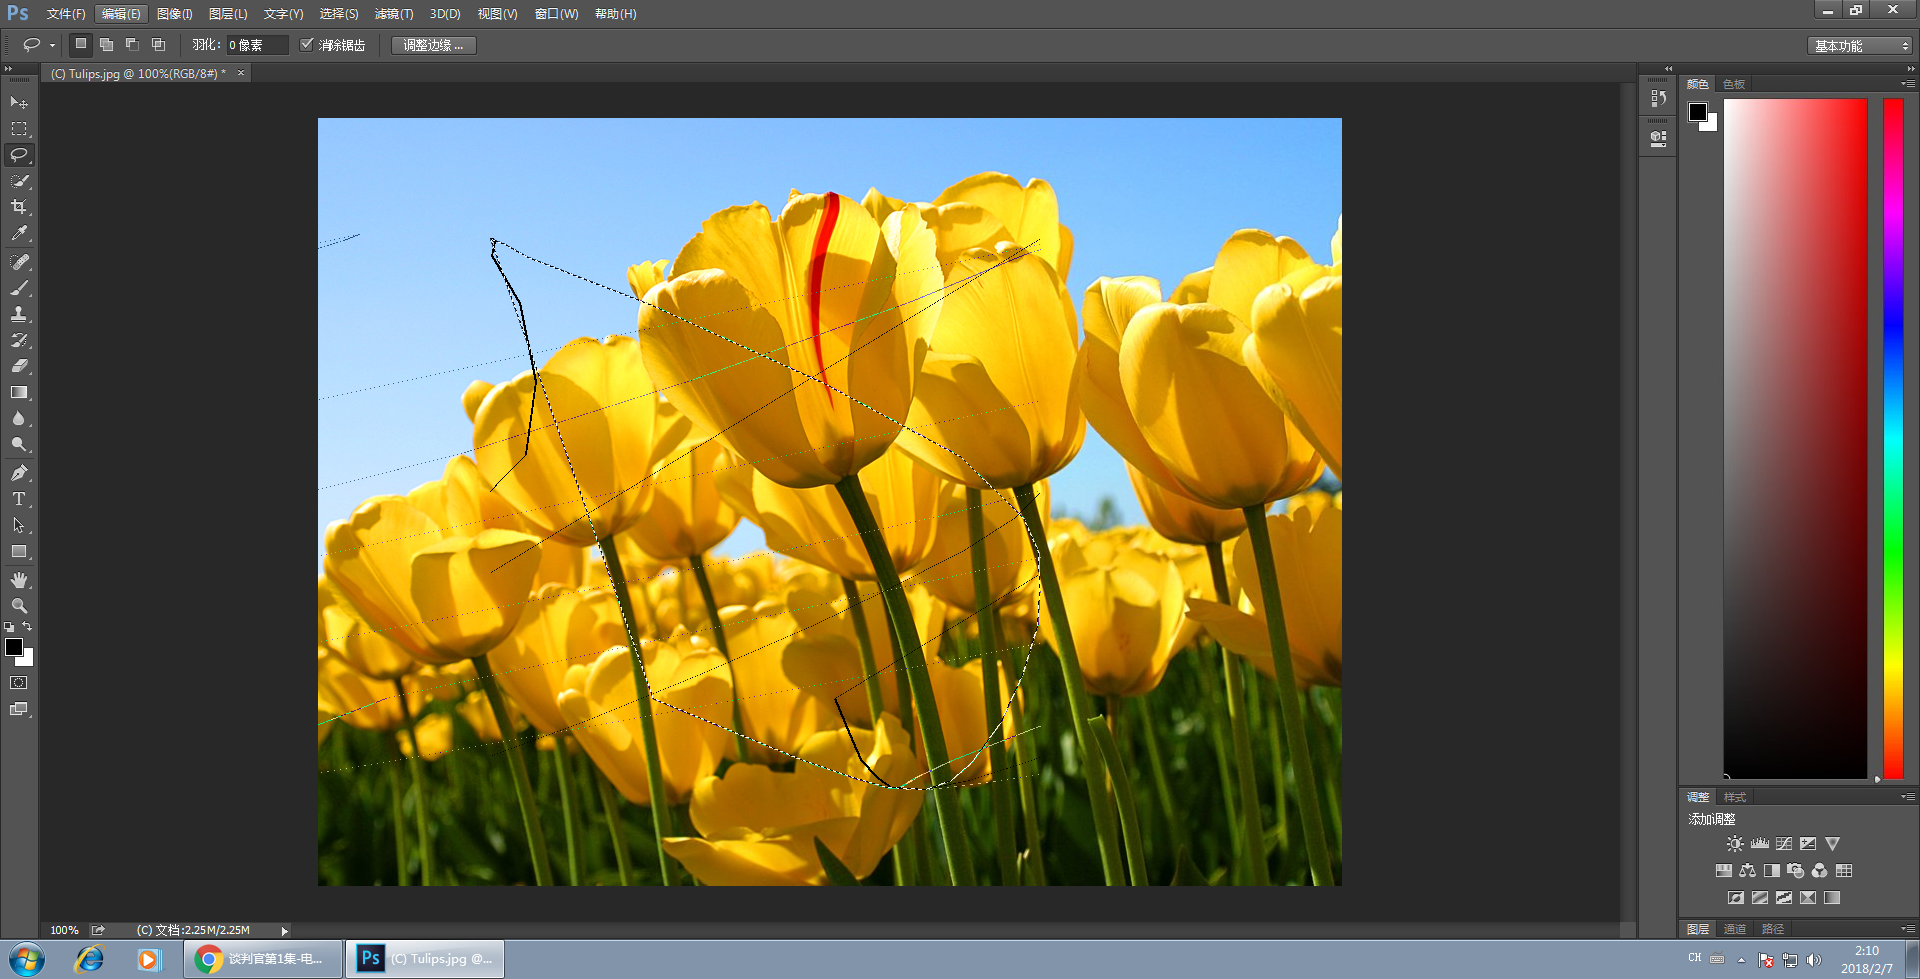Image resolution: width=1920 pixels, height=979 pixels.
Task: Select the Pen tool
Action: 19,473
